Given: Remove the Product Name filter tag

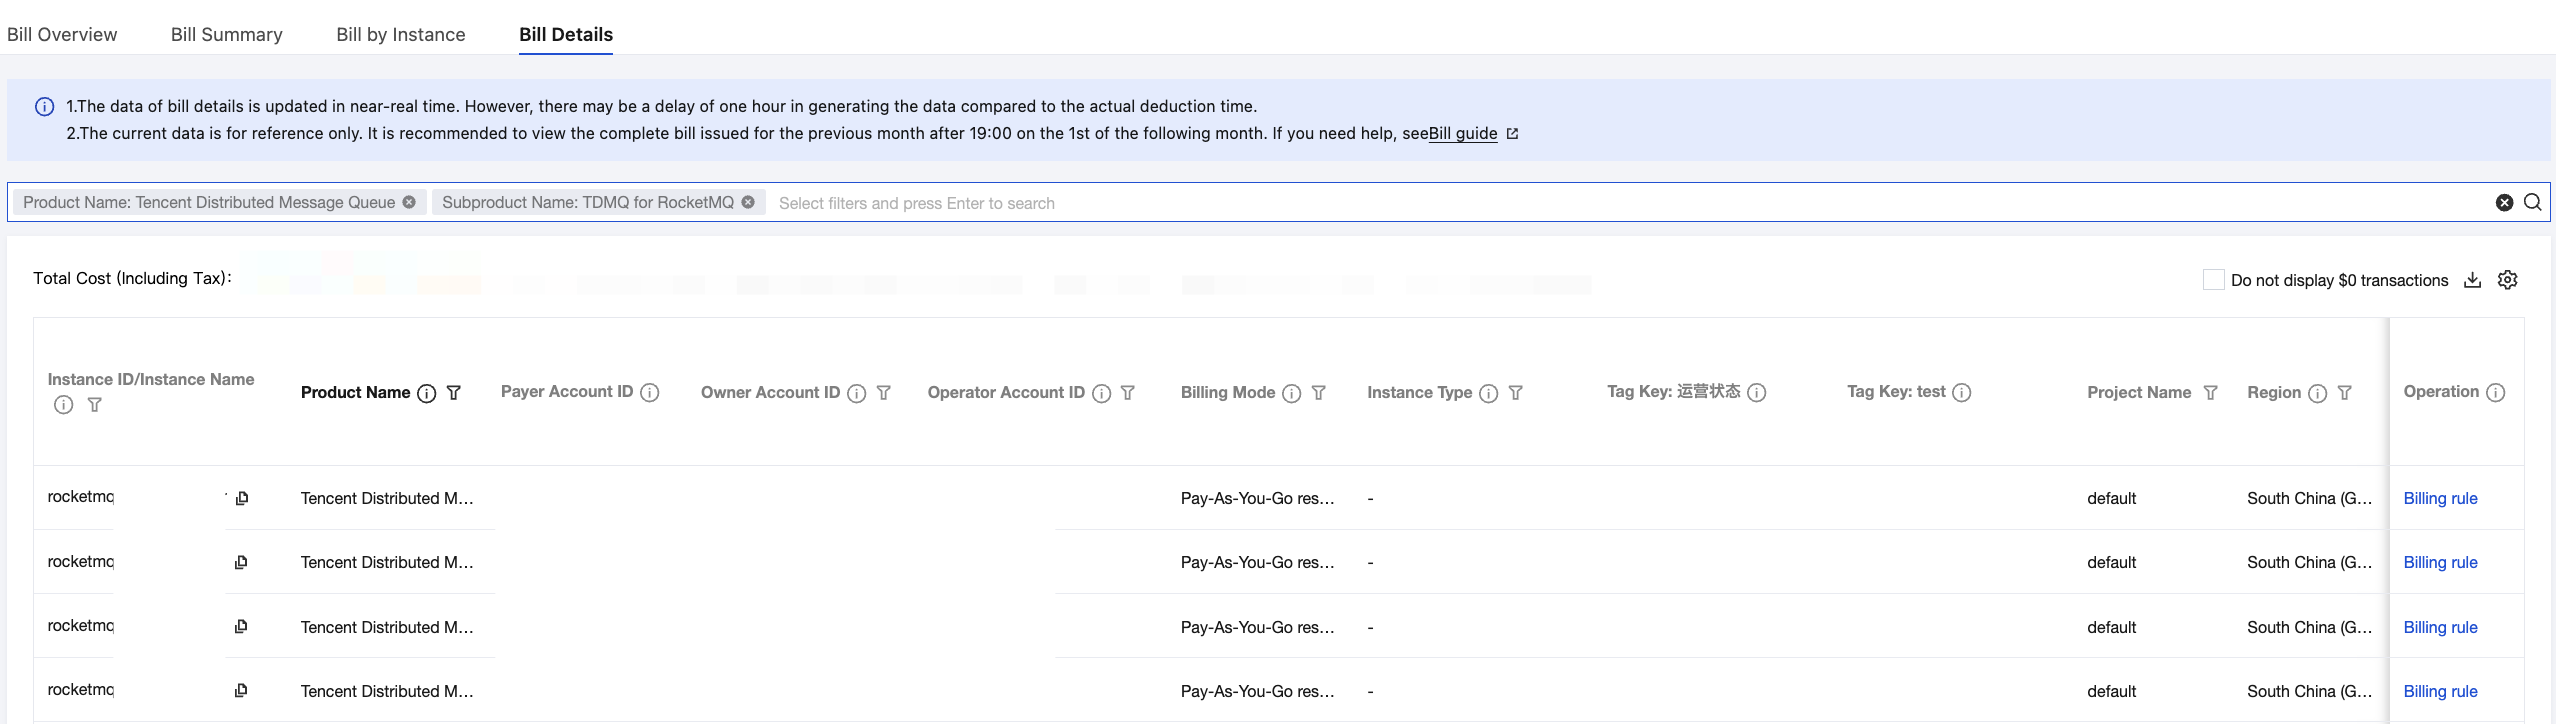Looking at the screenshot, I should pos(409,202).
